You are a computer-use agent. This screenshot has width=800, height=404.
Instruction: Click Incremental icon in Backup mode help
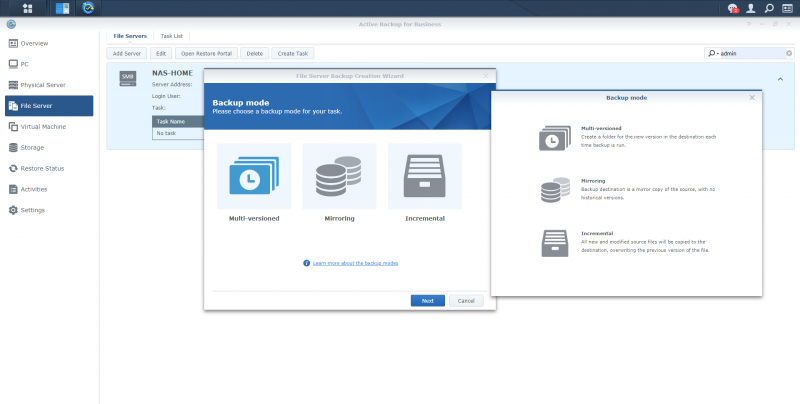[x=555, y=243]
